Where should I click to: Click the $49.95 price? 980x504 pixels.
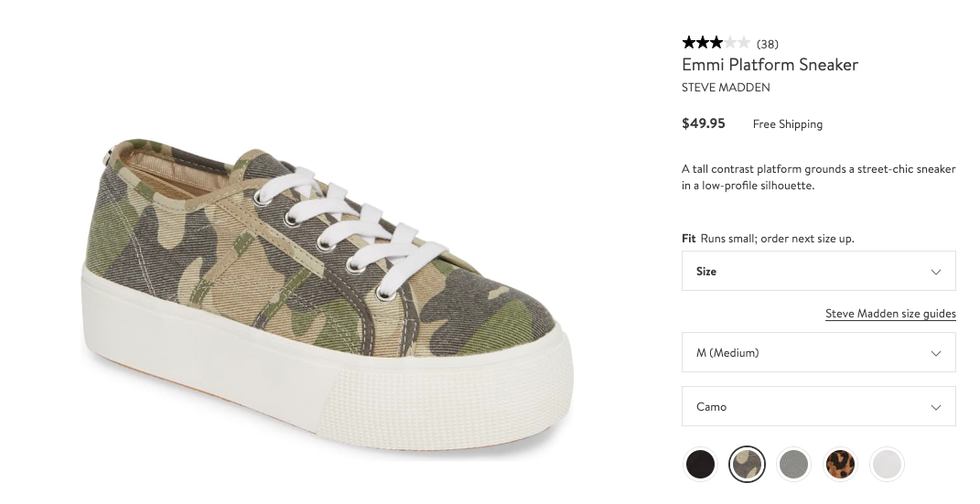point(703,124)
